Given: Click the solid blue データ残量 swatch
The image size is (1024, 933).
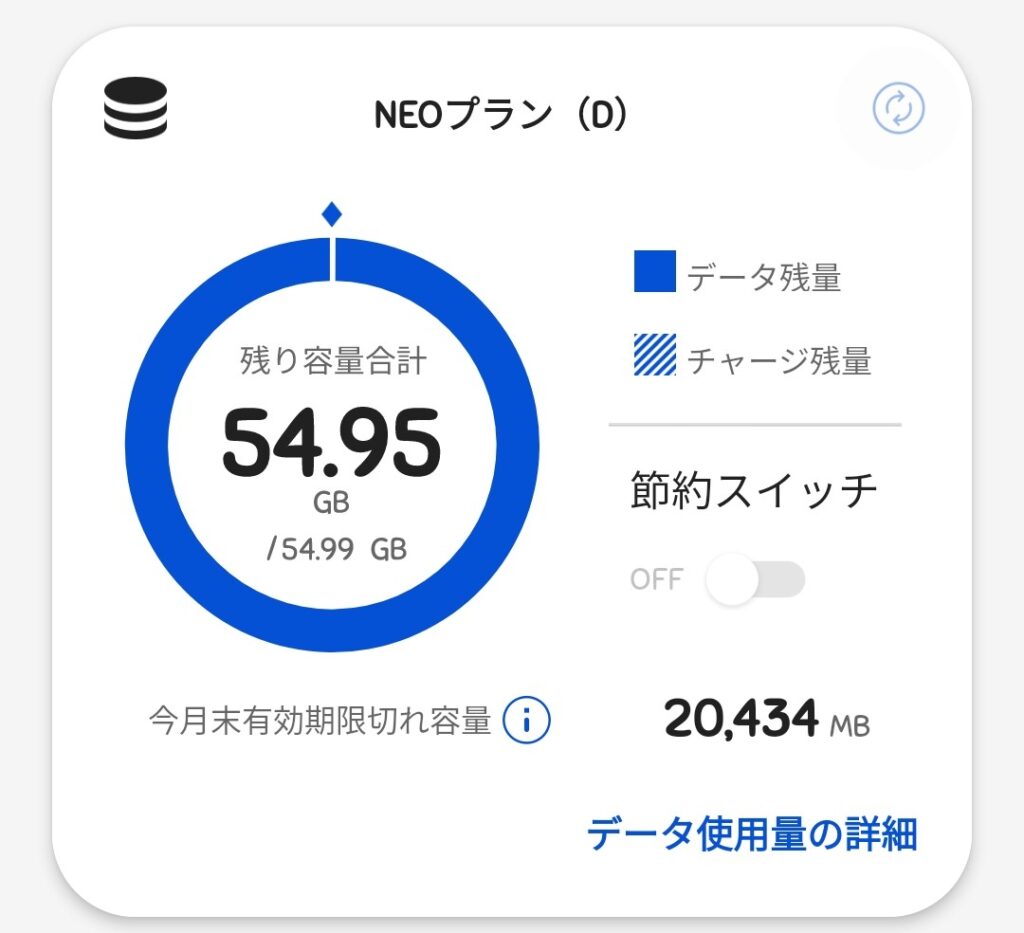Looking at the screenshot, I should [655, 273].
